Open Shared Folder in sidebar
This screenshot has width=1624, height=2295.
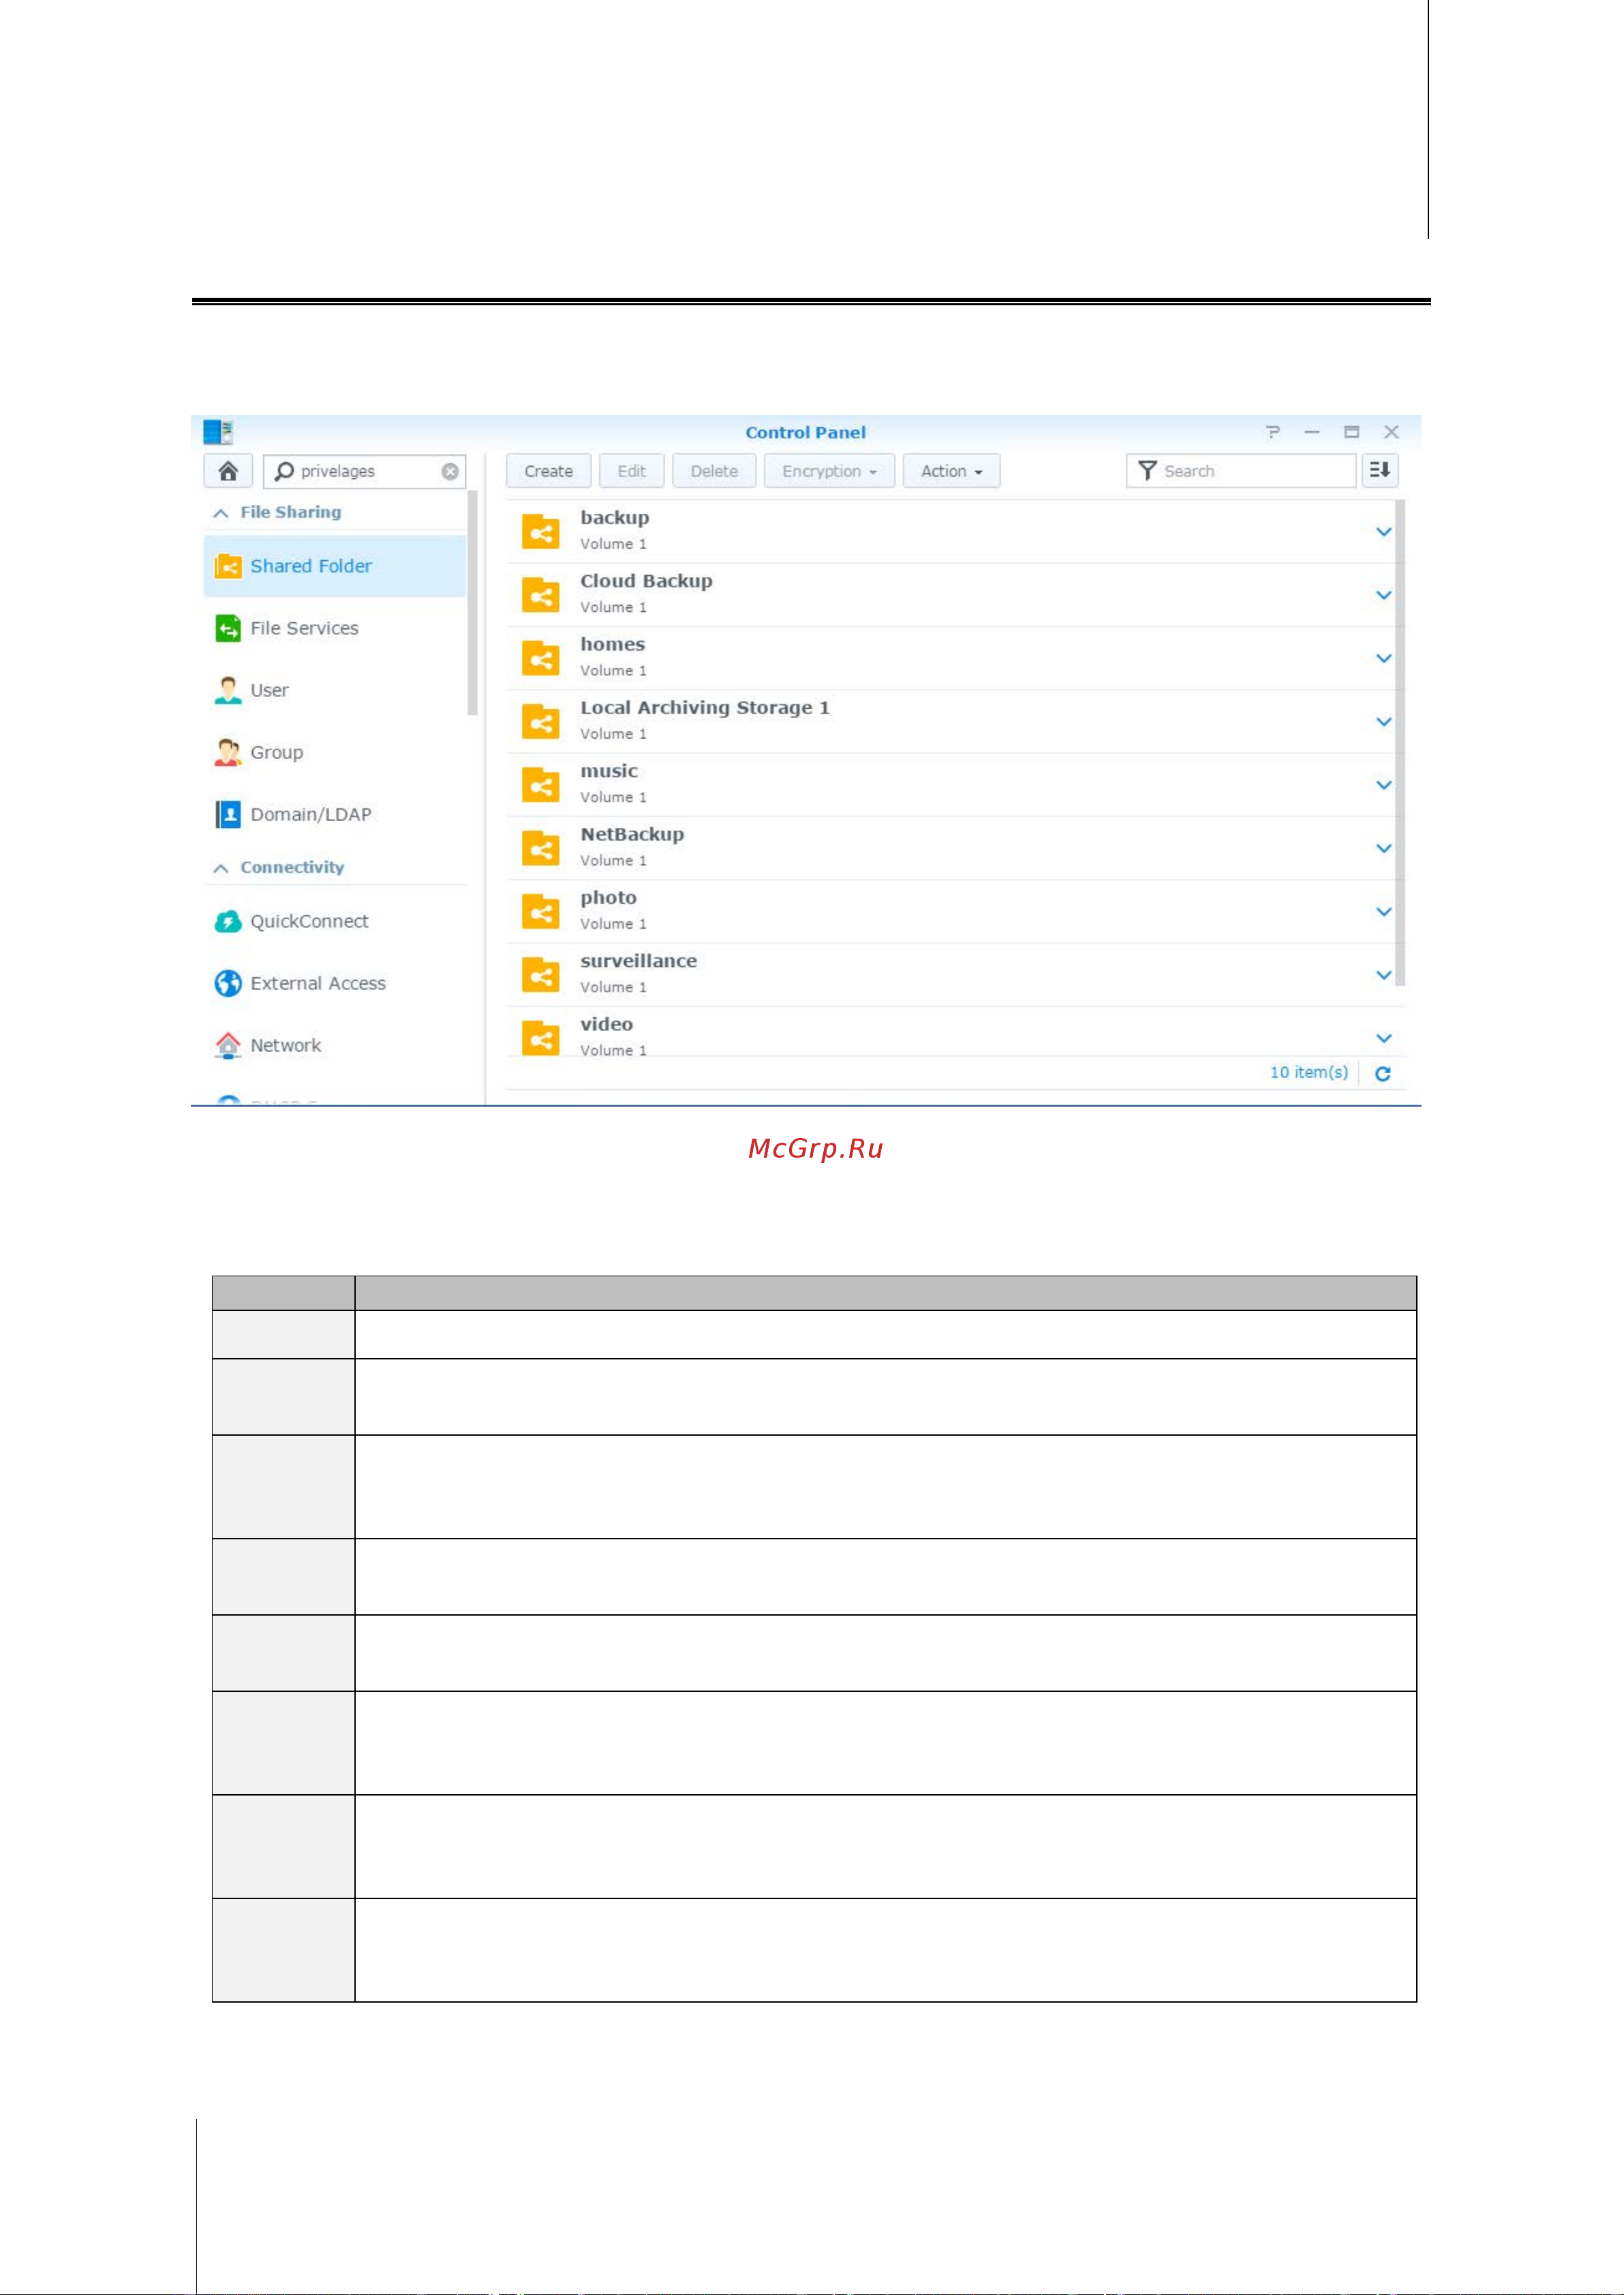(335, 566)
